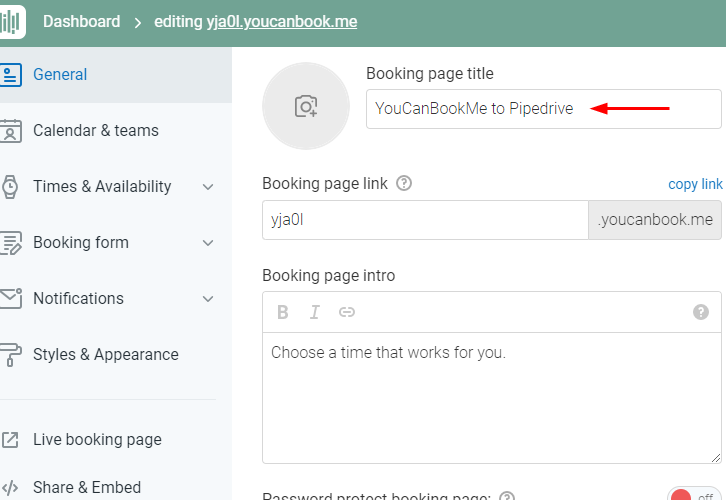Image resolution: width=726 pixels, height=500 pixels.
Task: Focus the Booking page link subdomain field
Action: (x=425, y=220)
